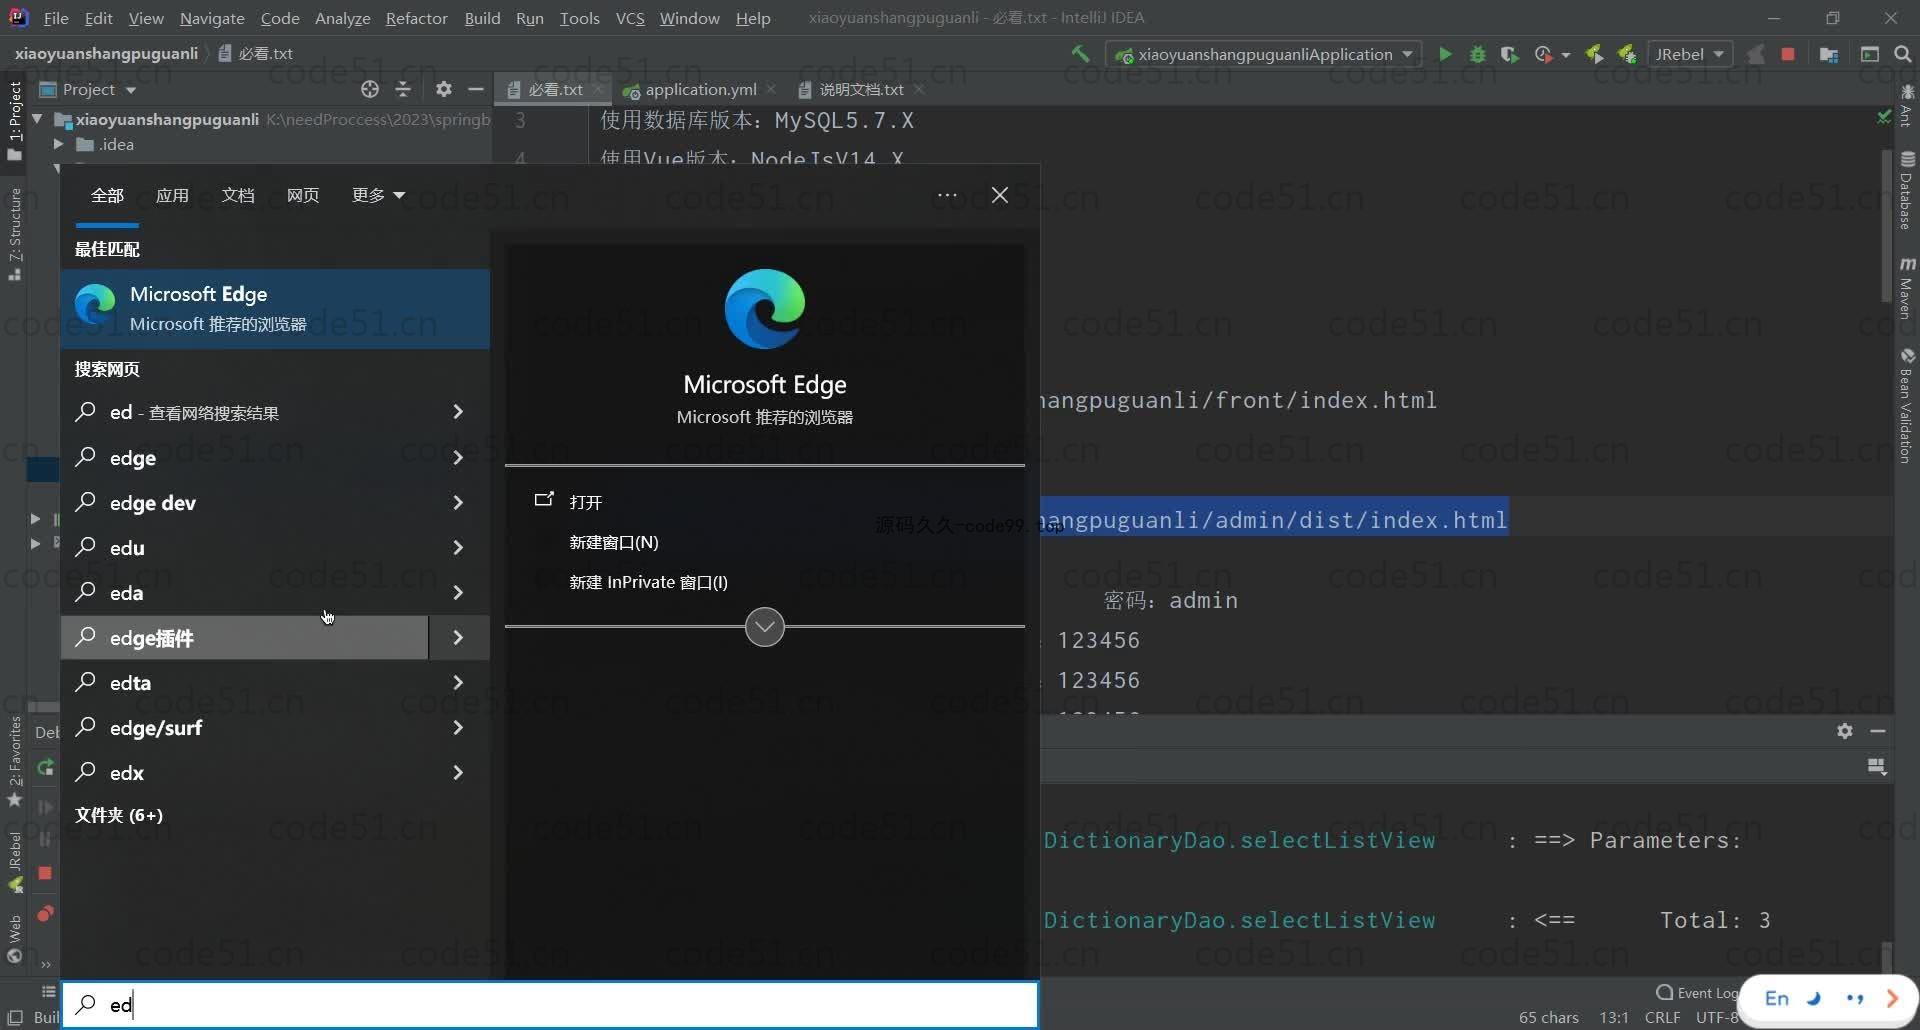This screenshot has height=1030, width=1920.
Task: Select the 应用 search filter tab
Action: (x=172, y=195)
